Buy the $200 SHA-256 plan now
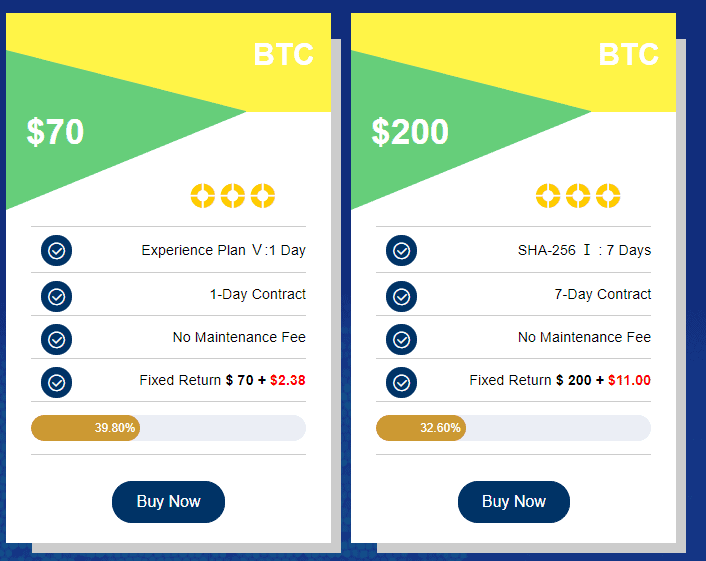 coord(514,502)
